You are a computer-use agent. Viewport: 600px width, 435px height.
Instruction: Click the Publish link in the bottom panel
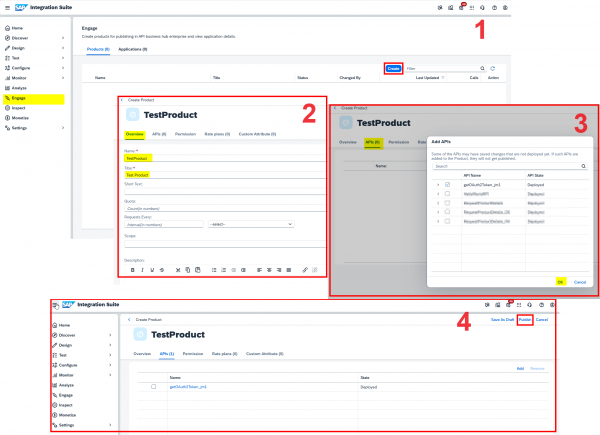[x=524, y=319]
